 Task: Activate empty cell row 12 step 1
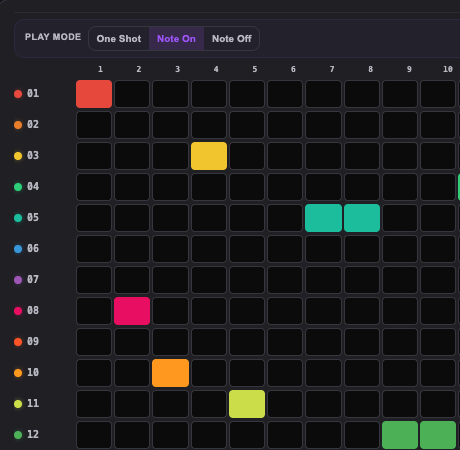[94, 435]
